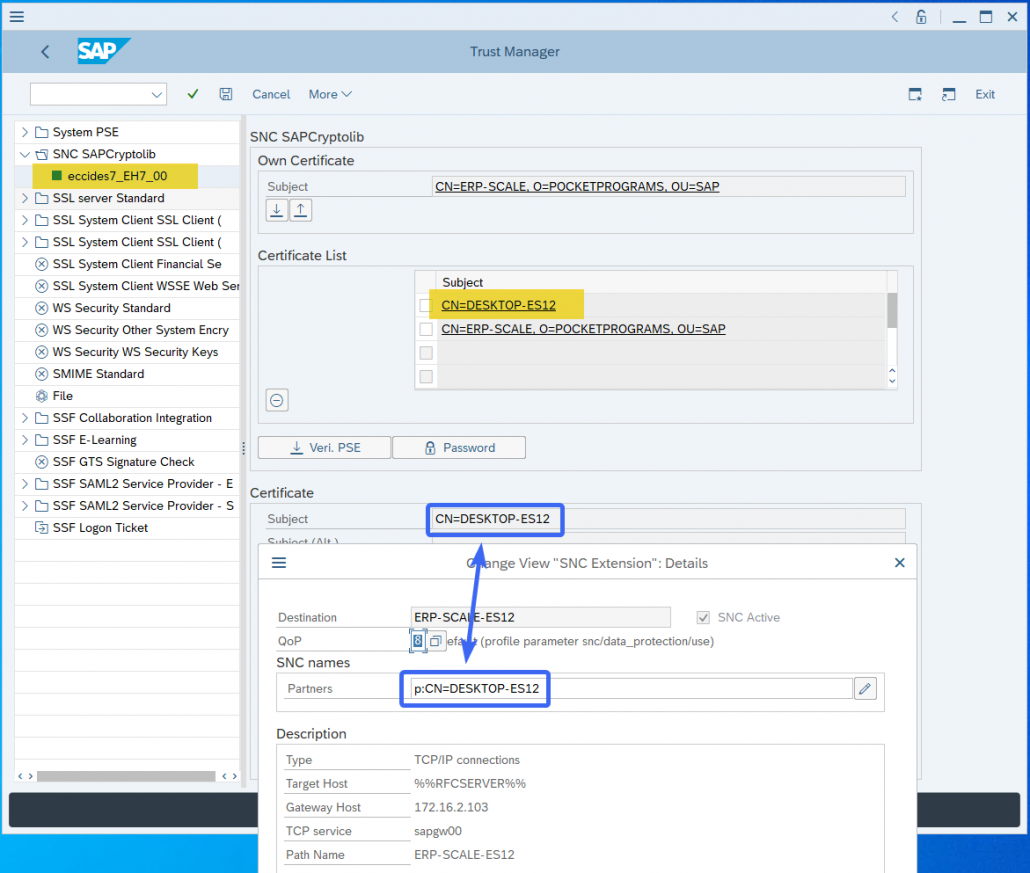This screenshot has height=873, width=1030.
Task: Import certificate using the upload arrow icon
Action: [x=302, y=209]
